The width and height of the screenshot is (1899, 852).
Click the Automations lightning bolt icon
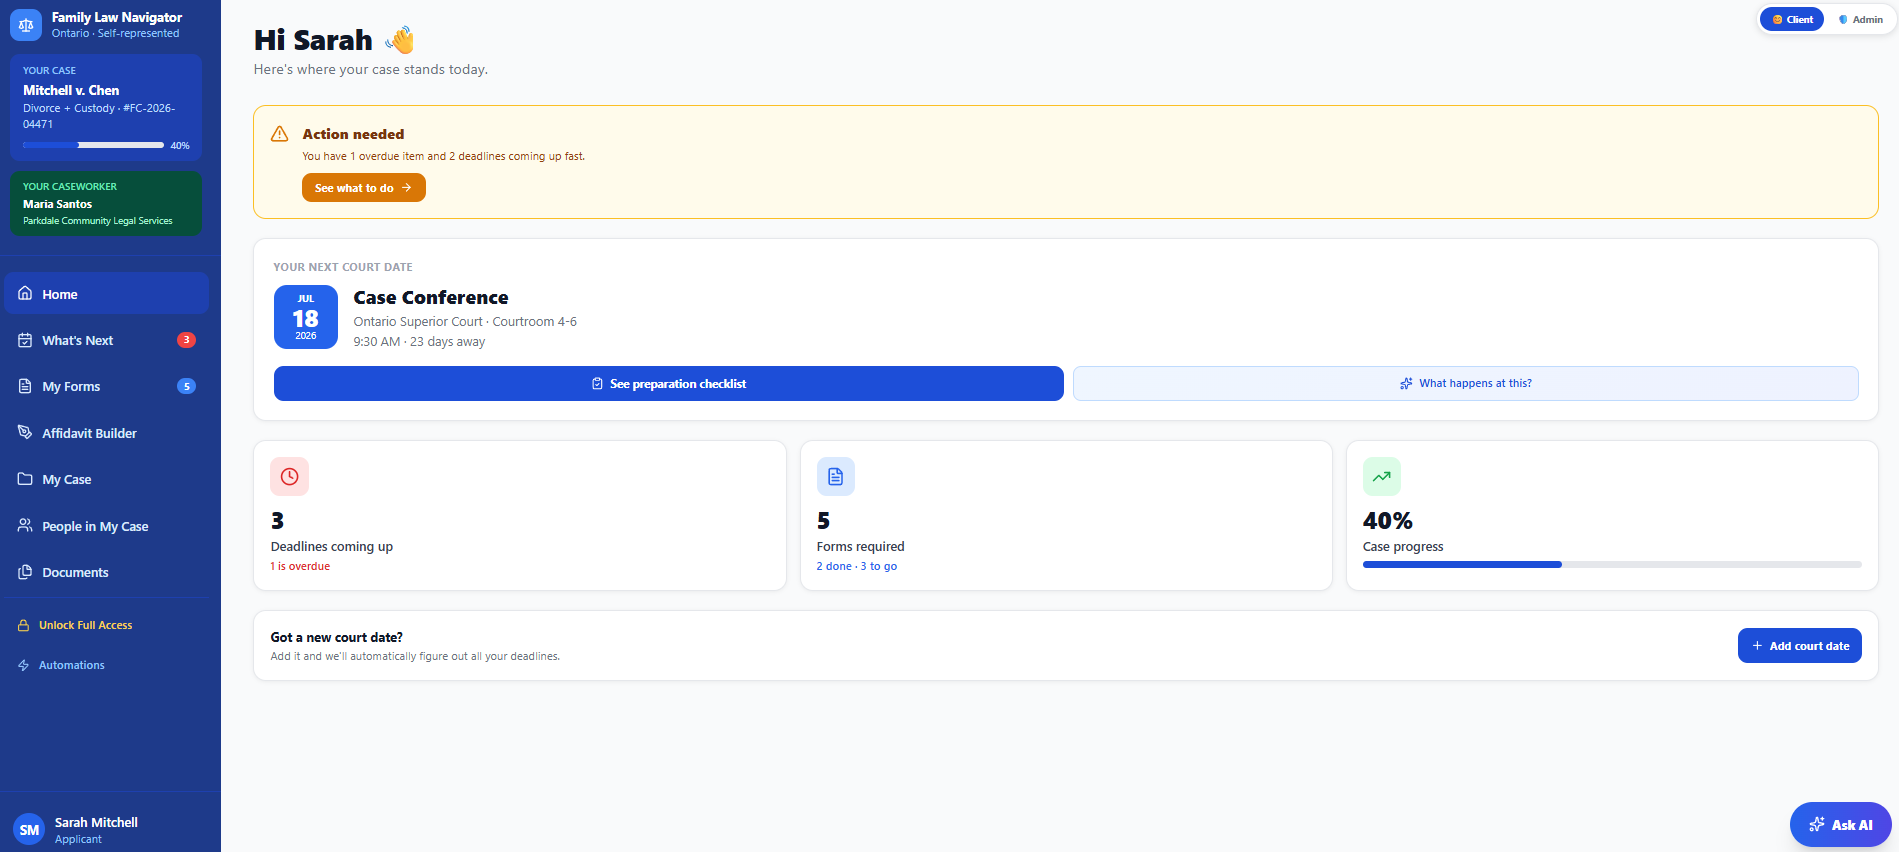(23, 665)
